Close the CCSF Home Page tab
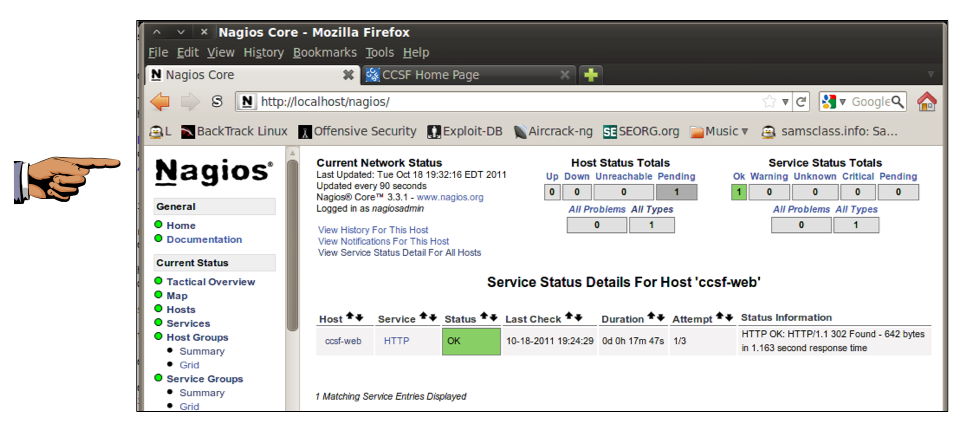Image resolution: width=963 pixels, height=428 pixels. [565, 75]
